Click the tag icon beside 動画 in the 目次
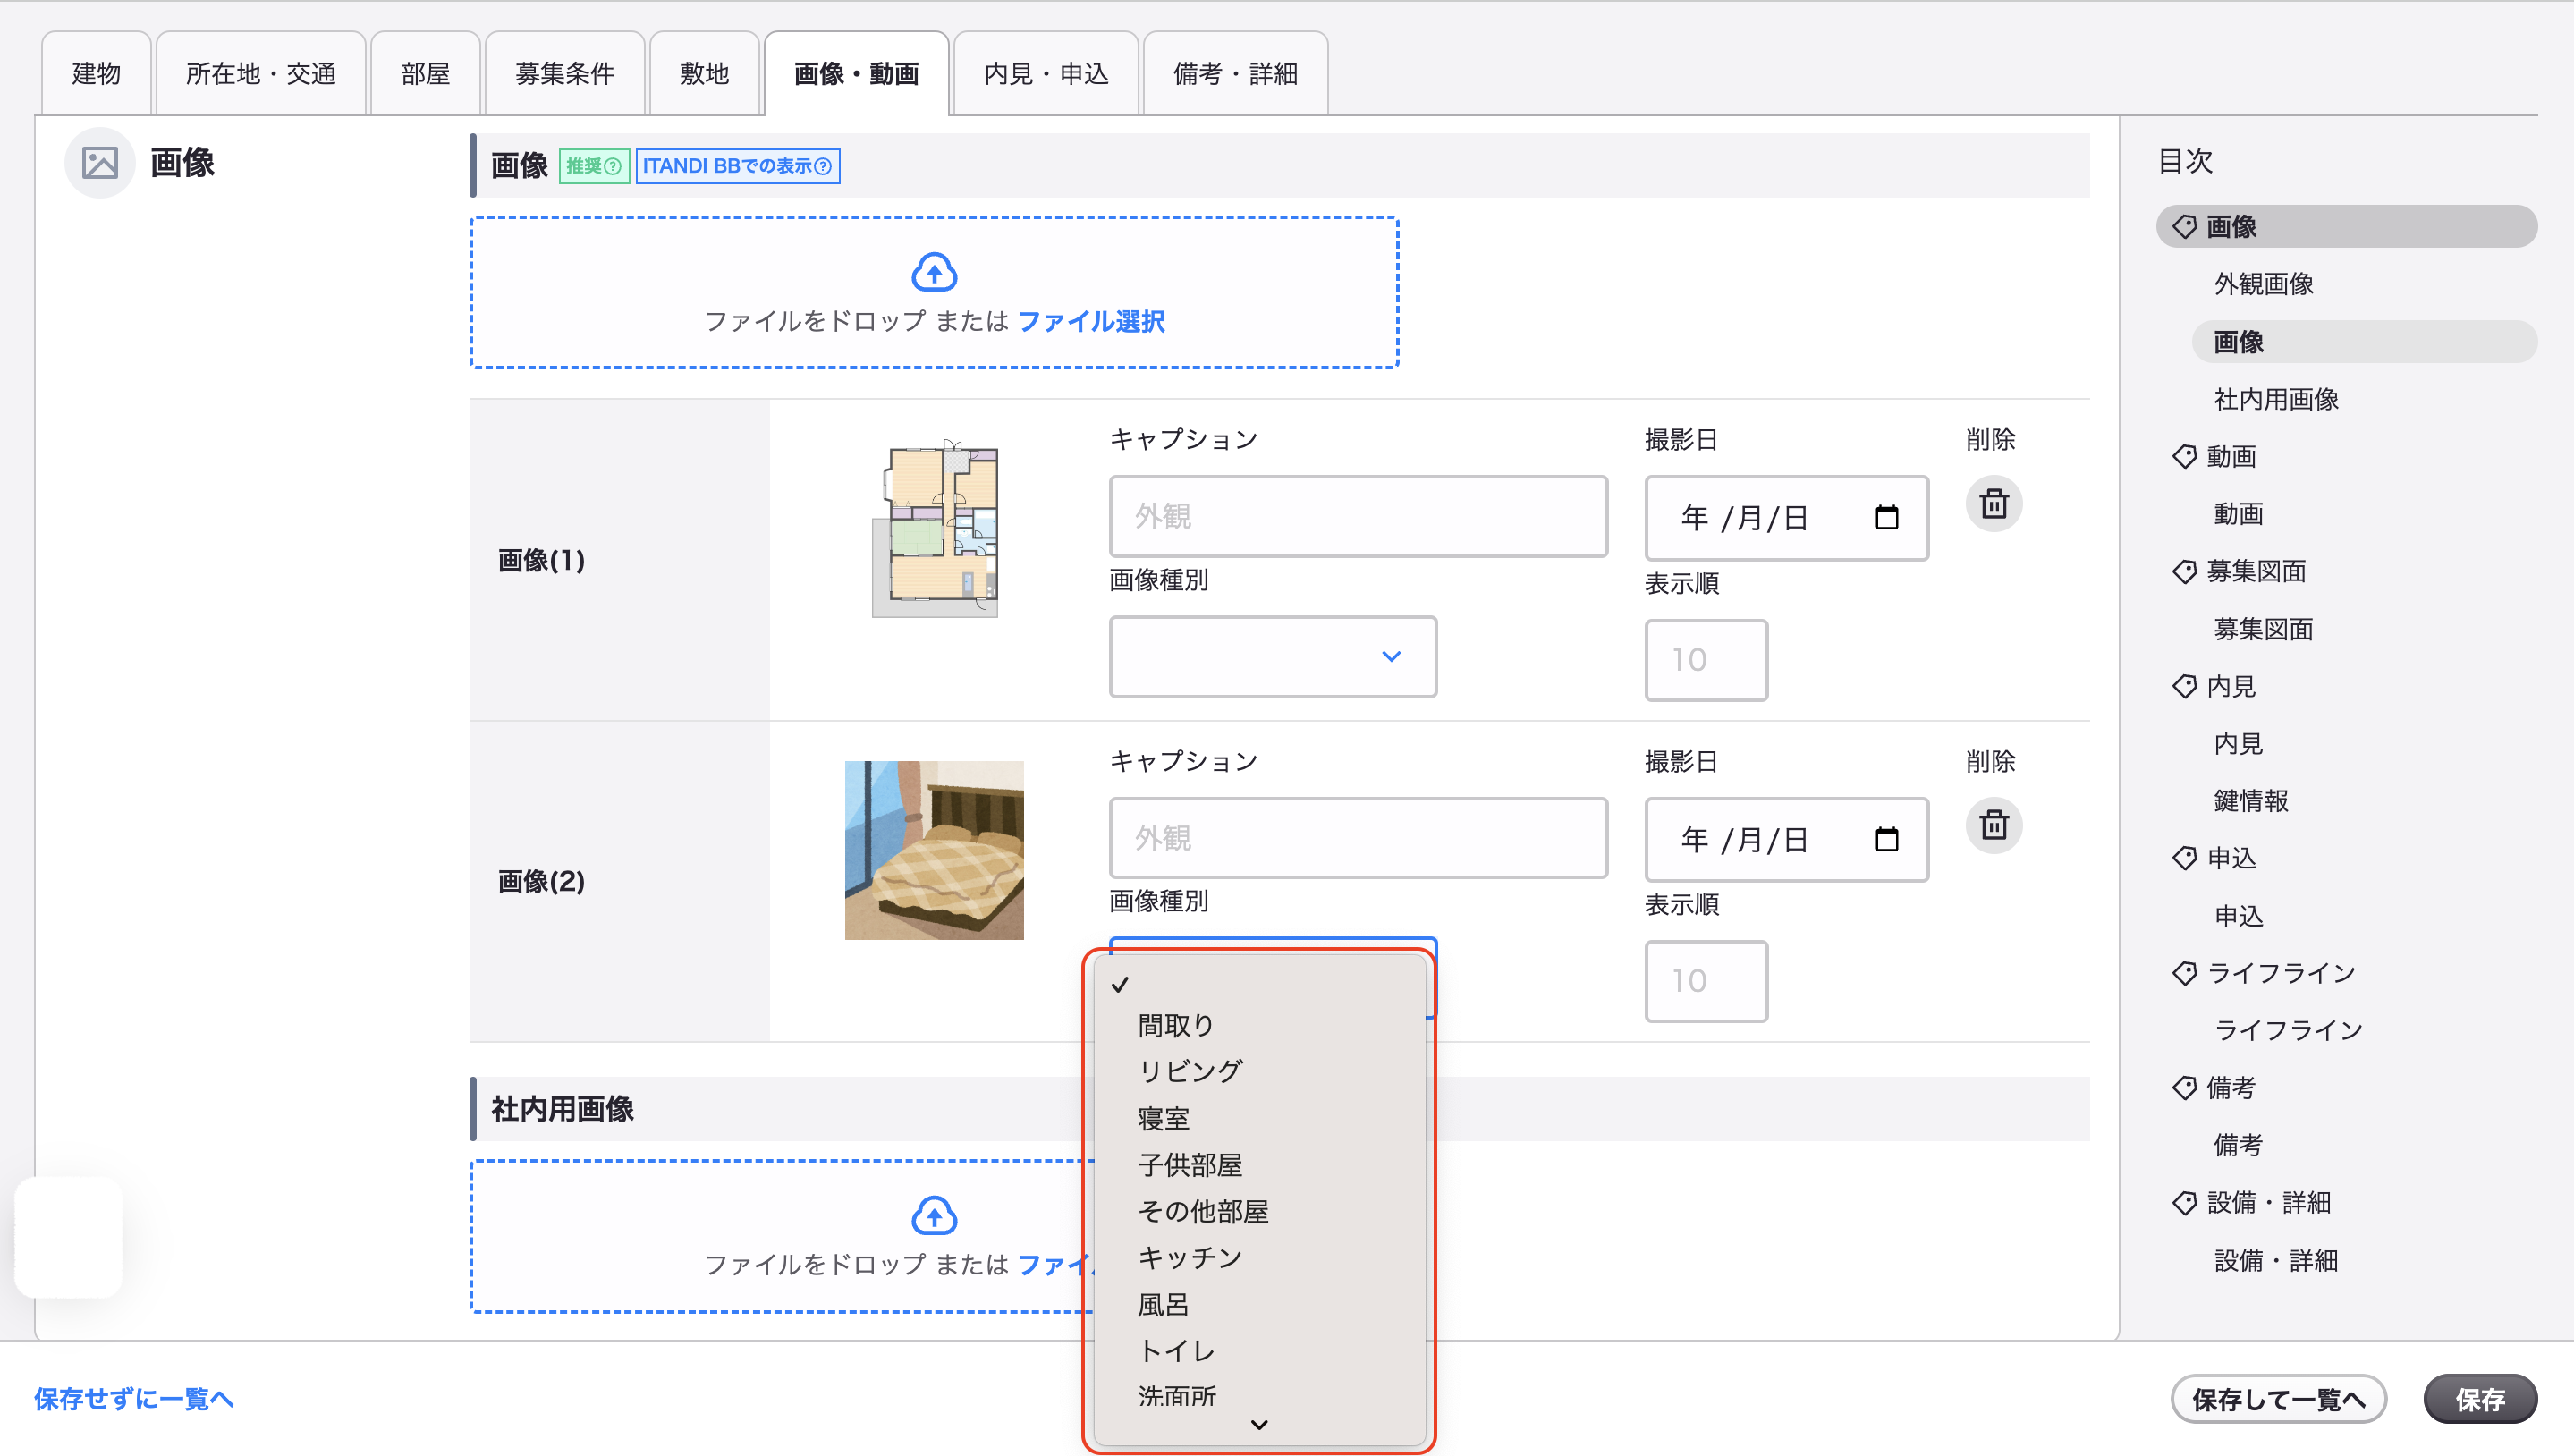 tap(2184, 457)
